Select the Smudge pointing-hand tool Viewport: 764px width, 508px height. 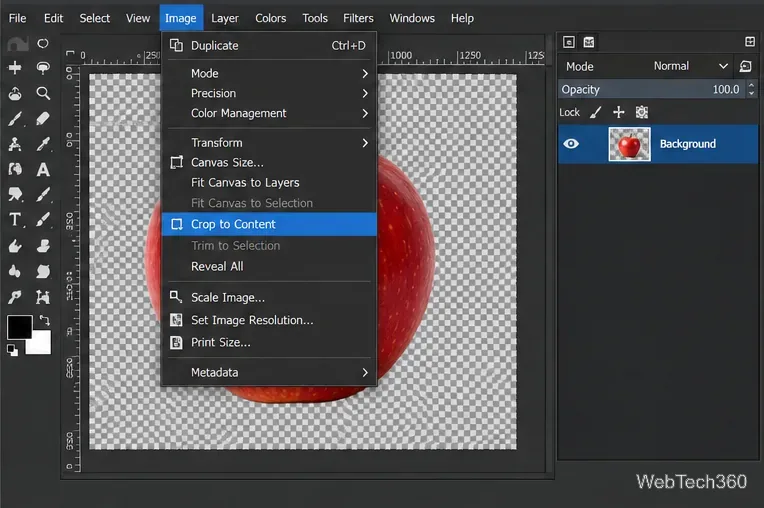tap(15, 246)
